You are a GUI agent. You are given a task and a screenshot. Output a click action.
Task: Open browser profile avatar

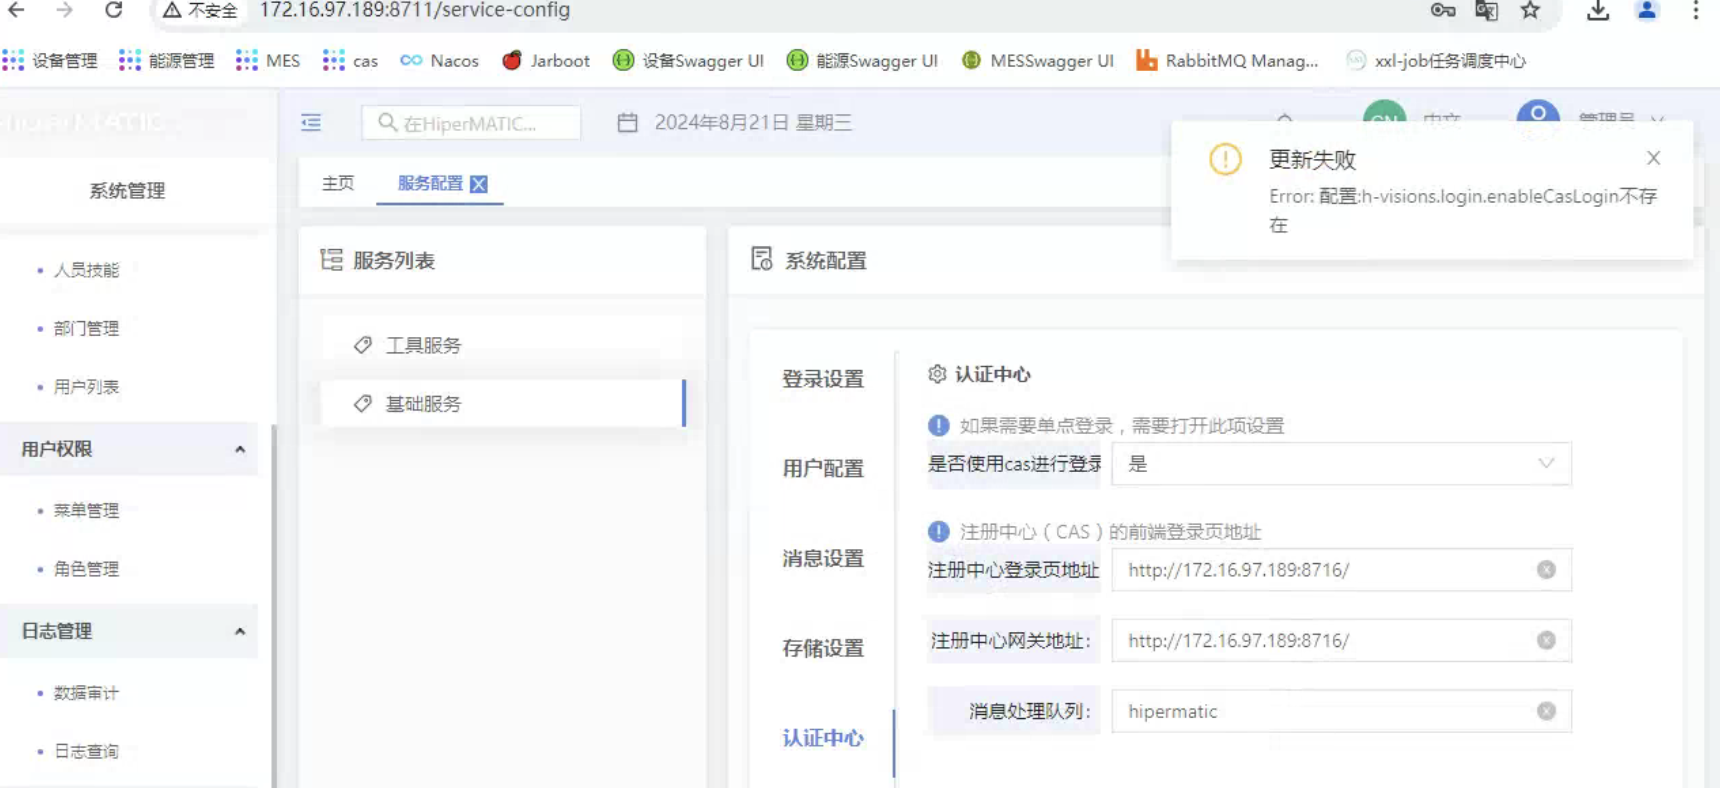(x=1646, y=10)
